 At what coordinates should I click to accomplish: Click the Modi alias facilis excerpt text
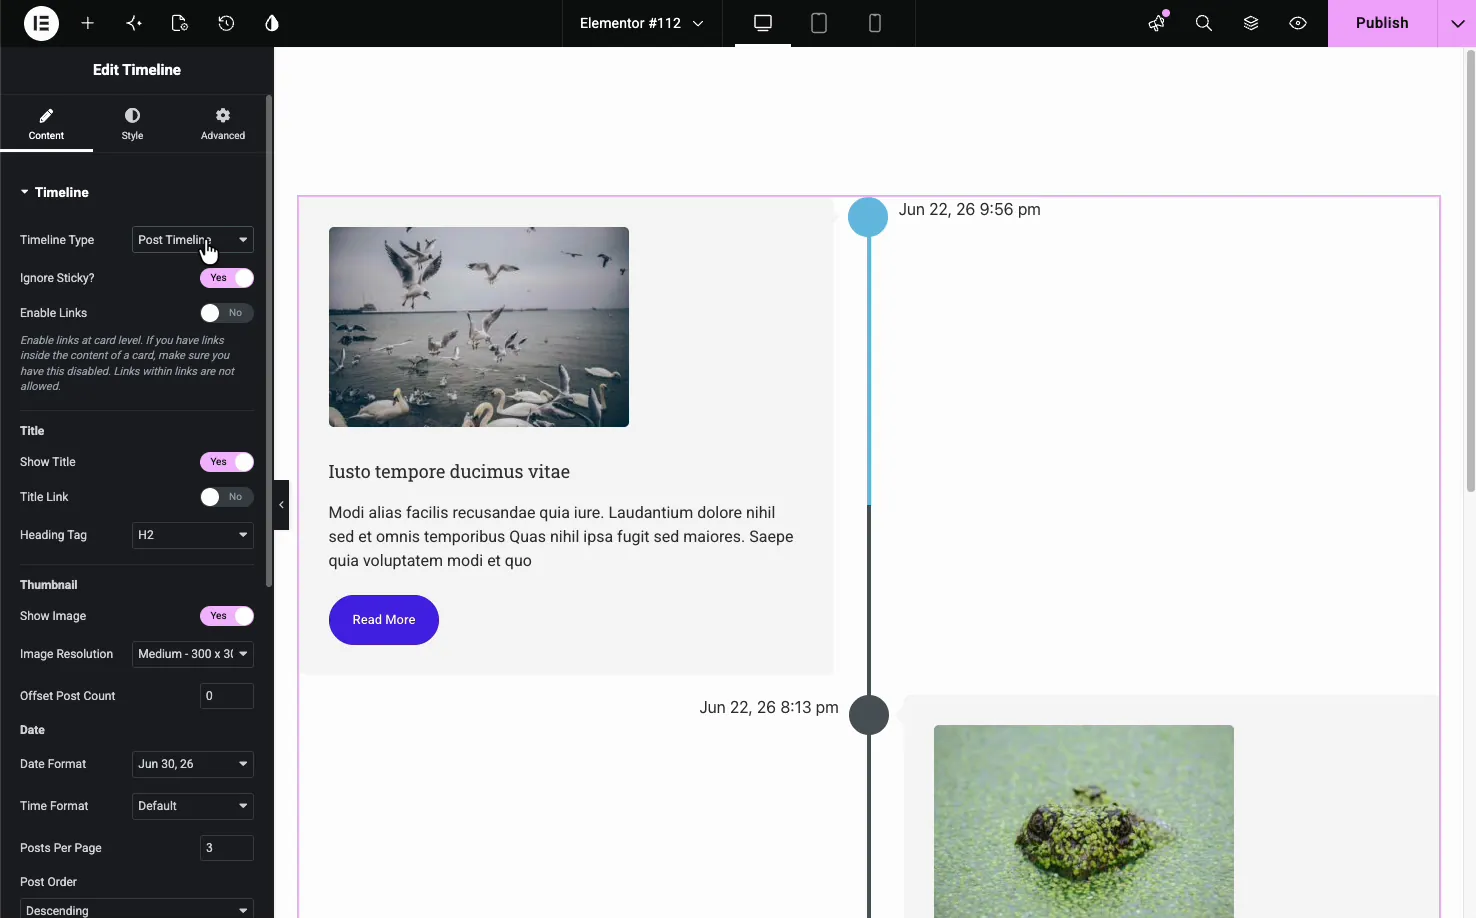click(x=561, y=537)
